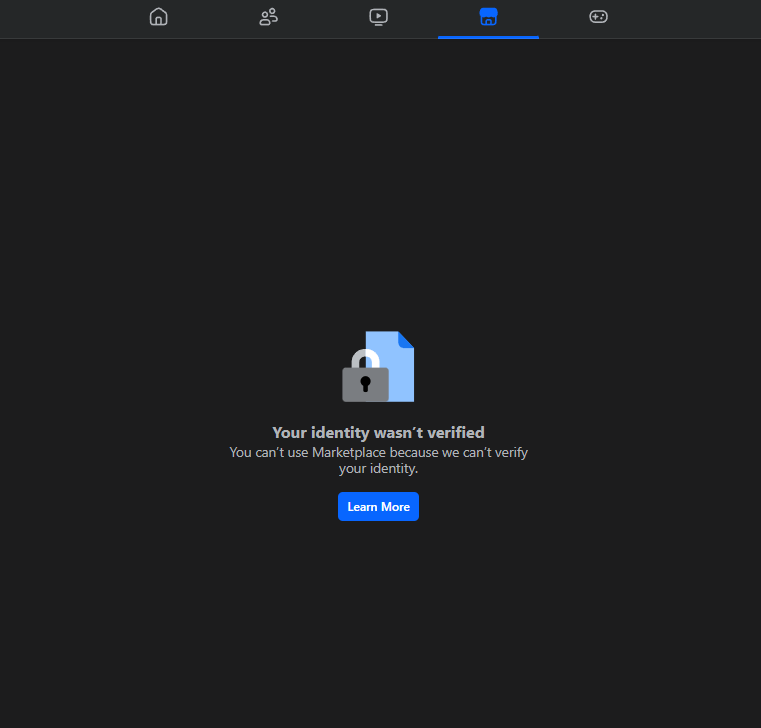
Task: Select the Marketplace storefront icon
Action: 488,17
